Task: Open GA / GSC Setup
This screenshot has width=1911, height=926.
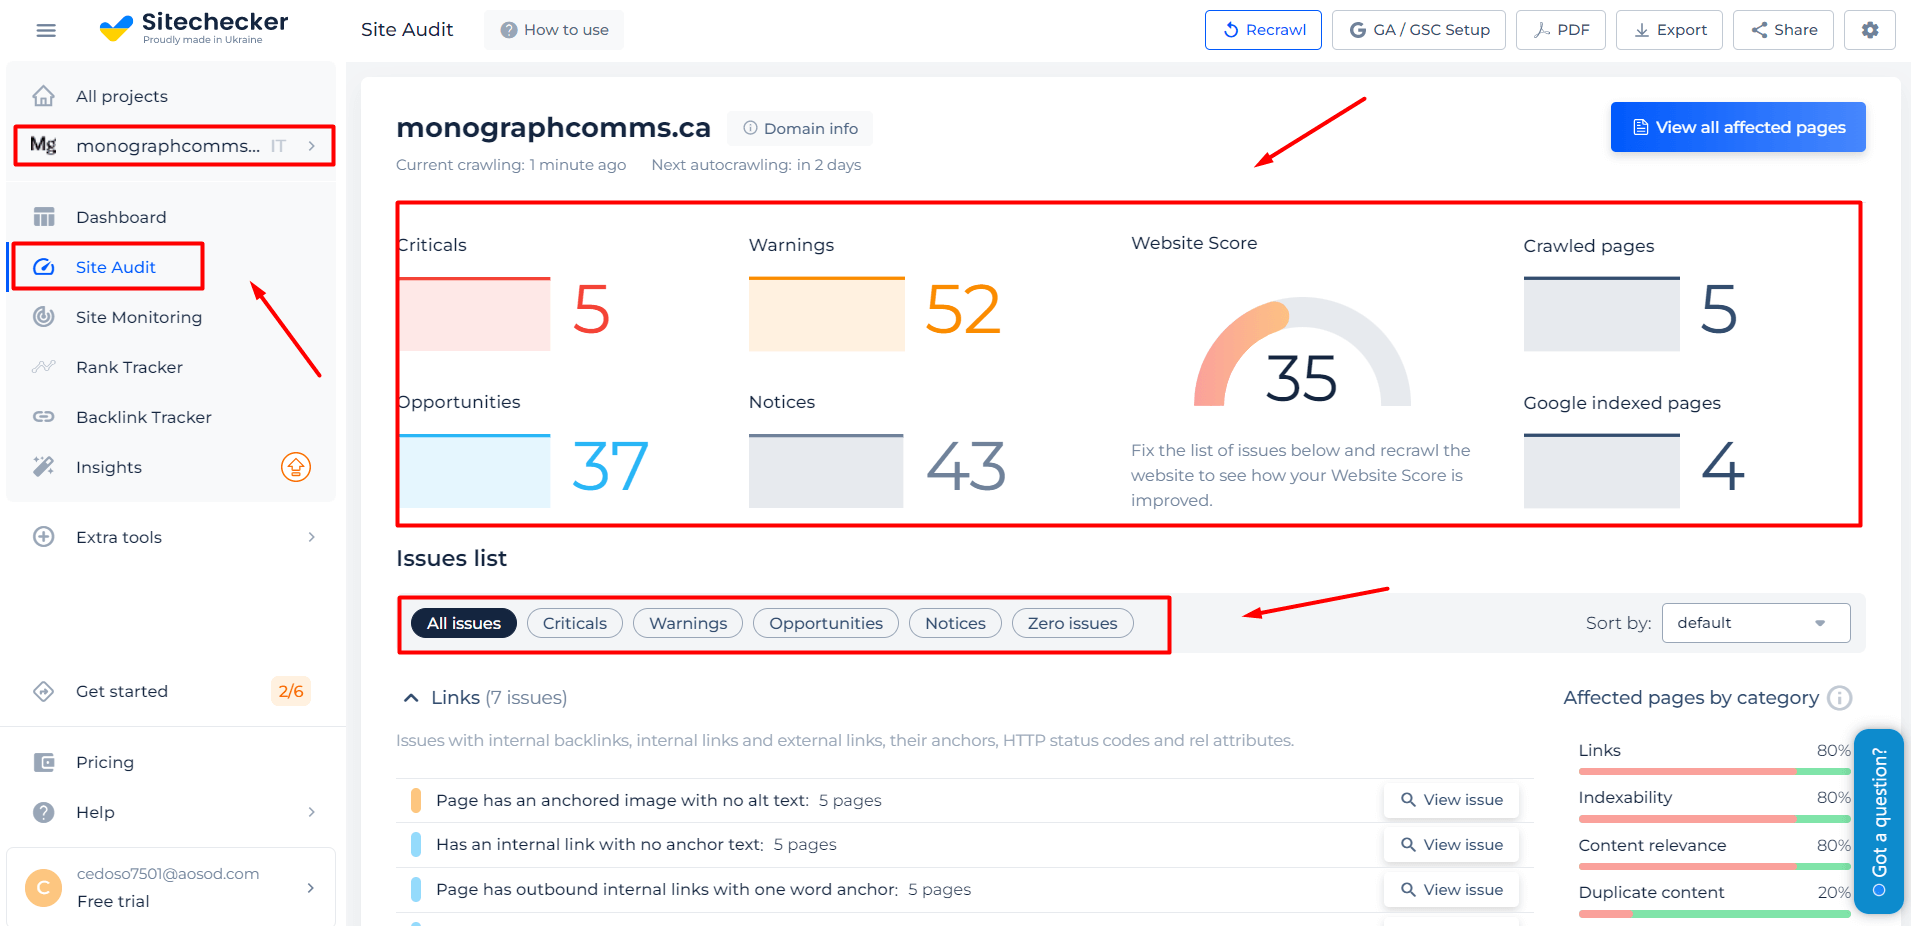Action: tap(1419, 30)
